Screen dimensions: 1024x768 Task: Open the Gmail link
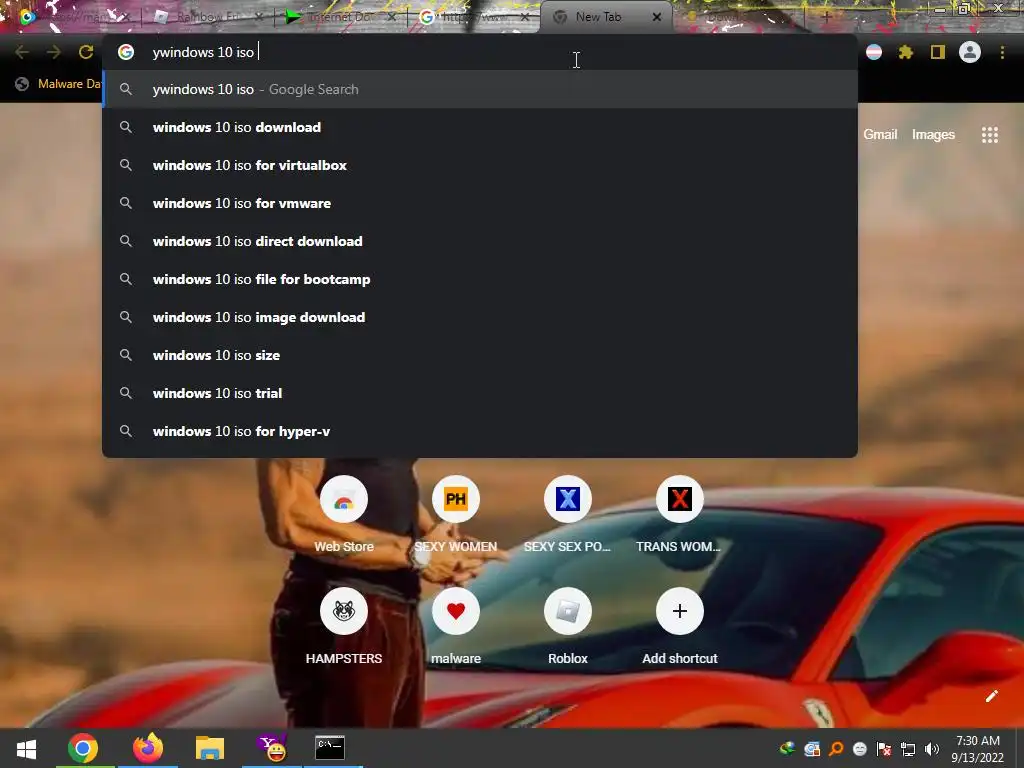880,135
